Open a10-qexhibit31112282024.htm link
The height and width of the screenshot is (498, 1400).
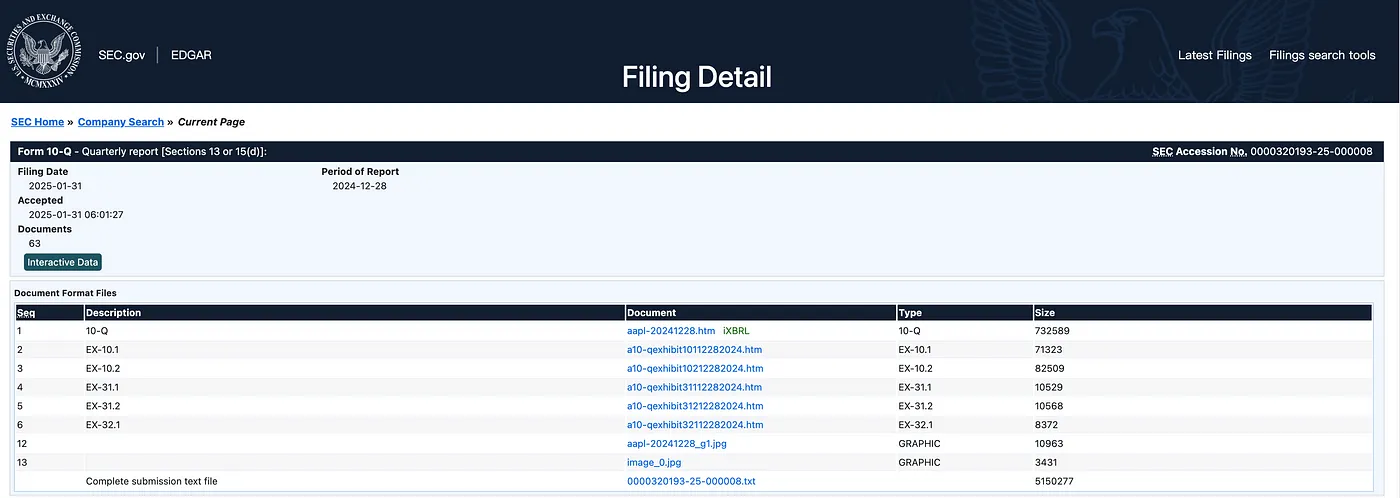tap(694, 388)
